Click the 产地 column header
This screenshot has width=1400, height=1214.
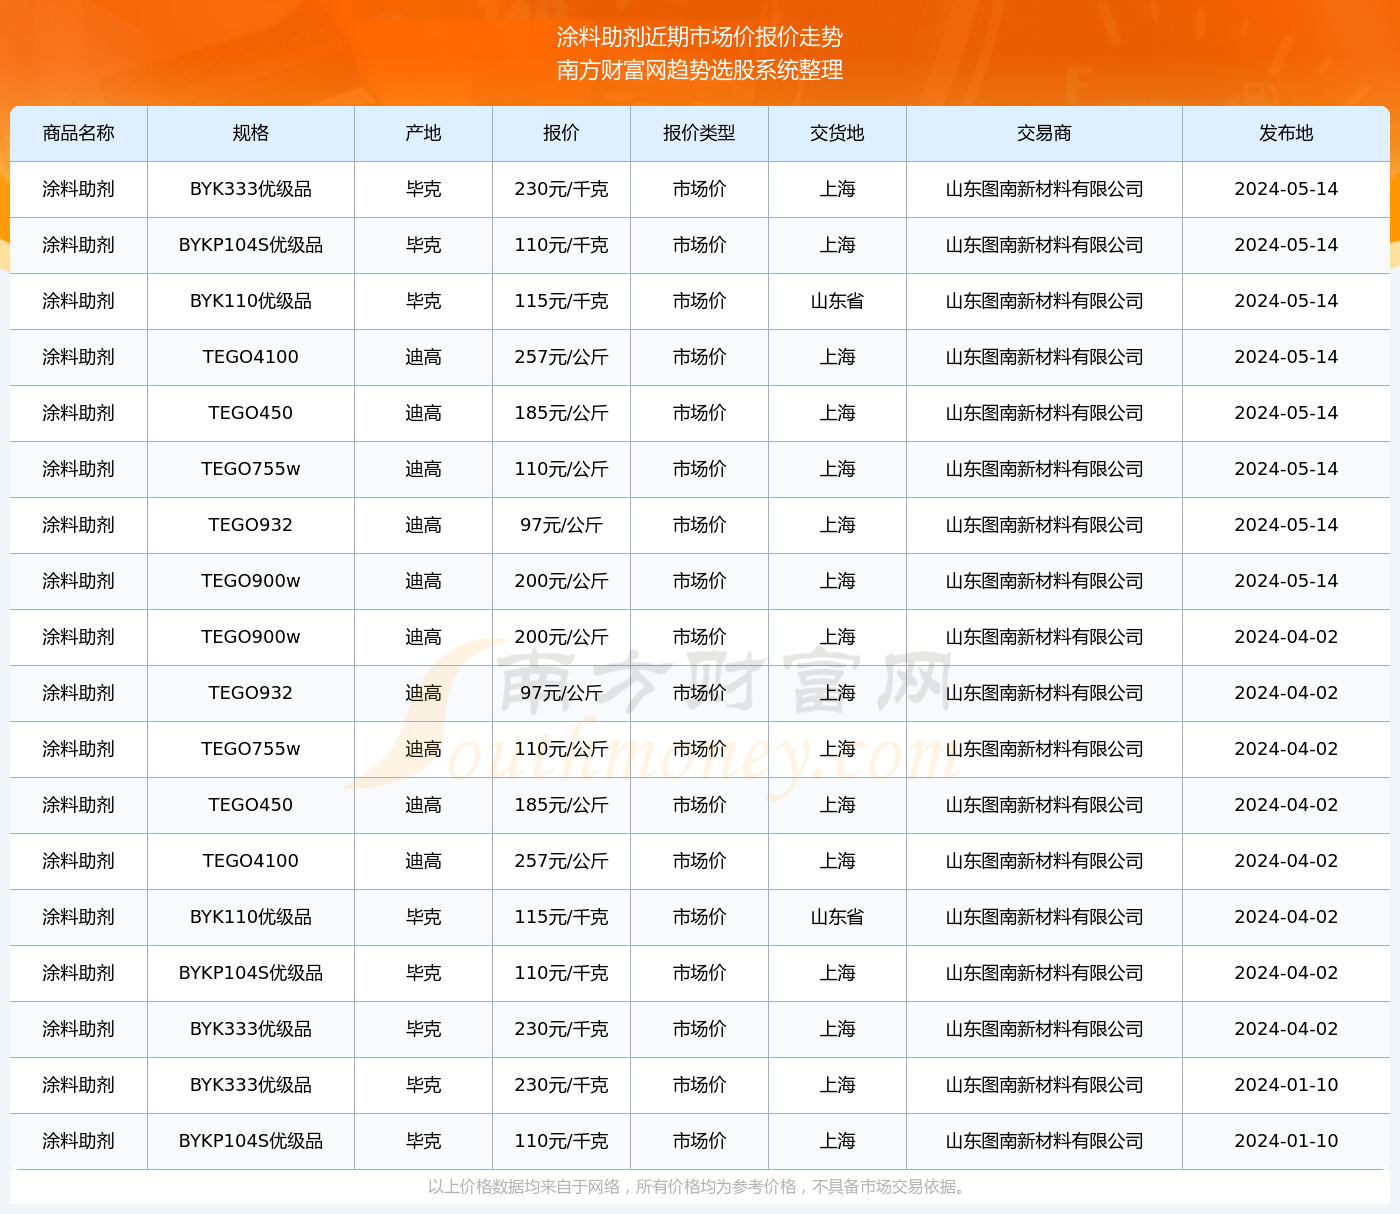(x=424, y=133)
